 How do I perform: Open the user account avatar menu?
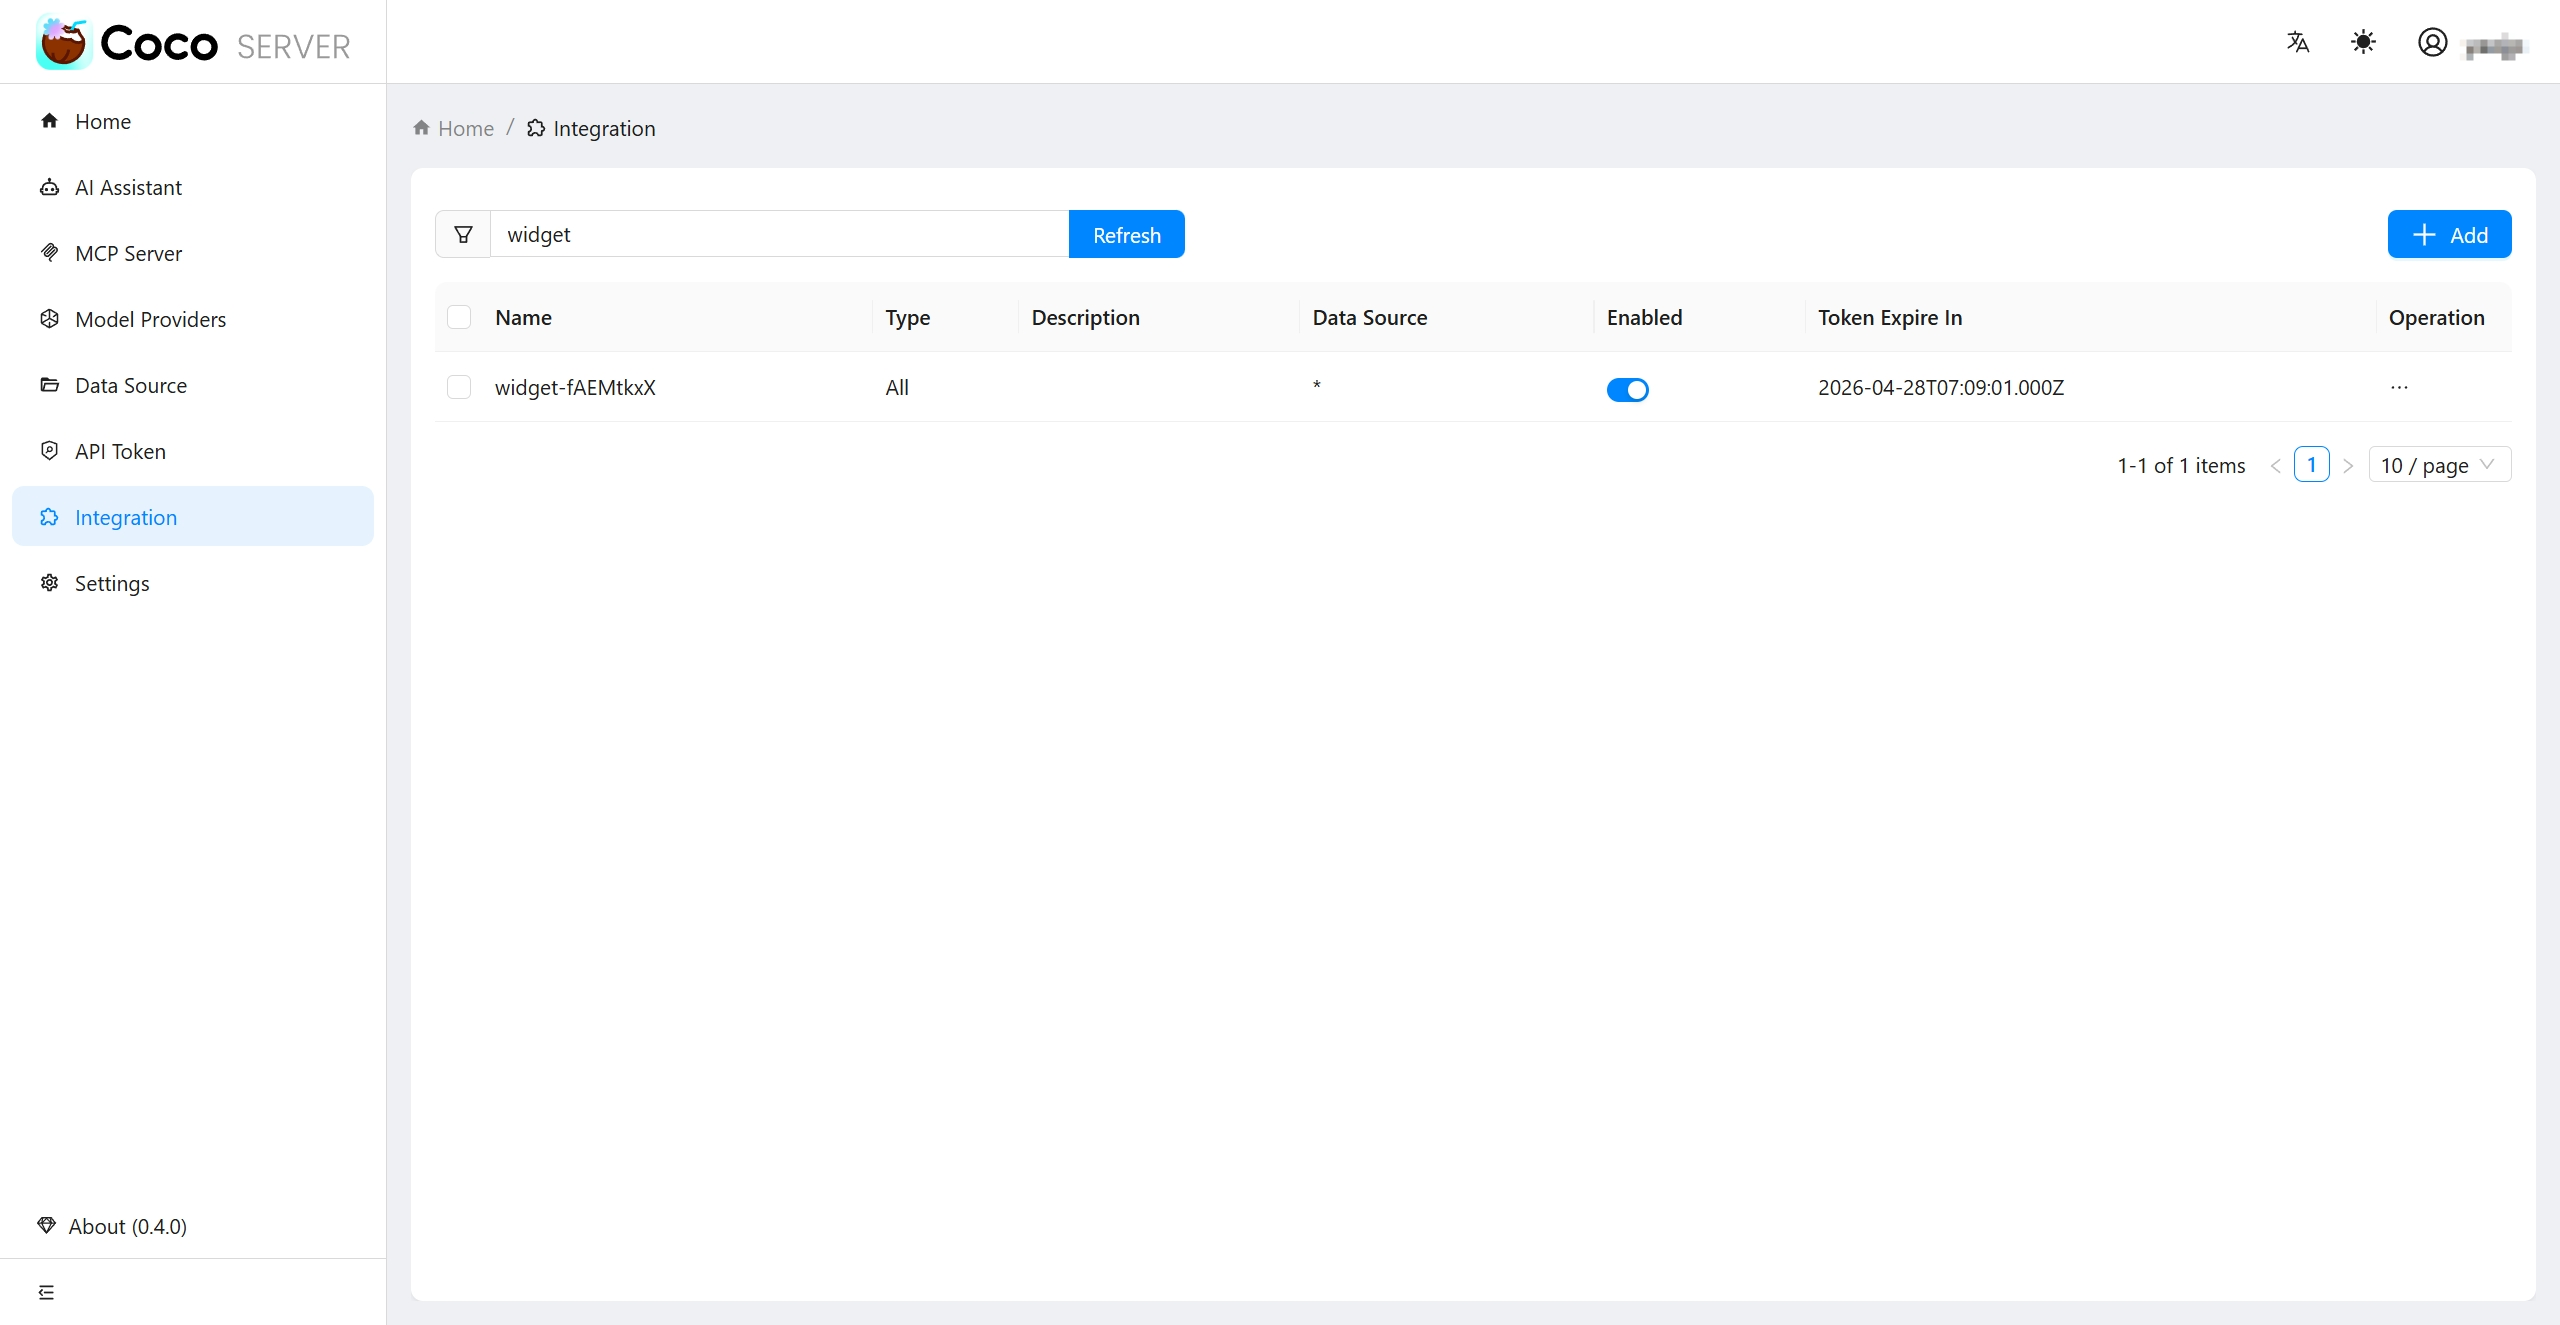(x=2432, y=42)
